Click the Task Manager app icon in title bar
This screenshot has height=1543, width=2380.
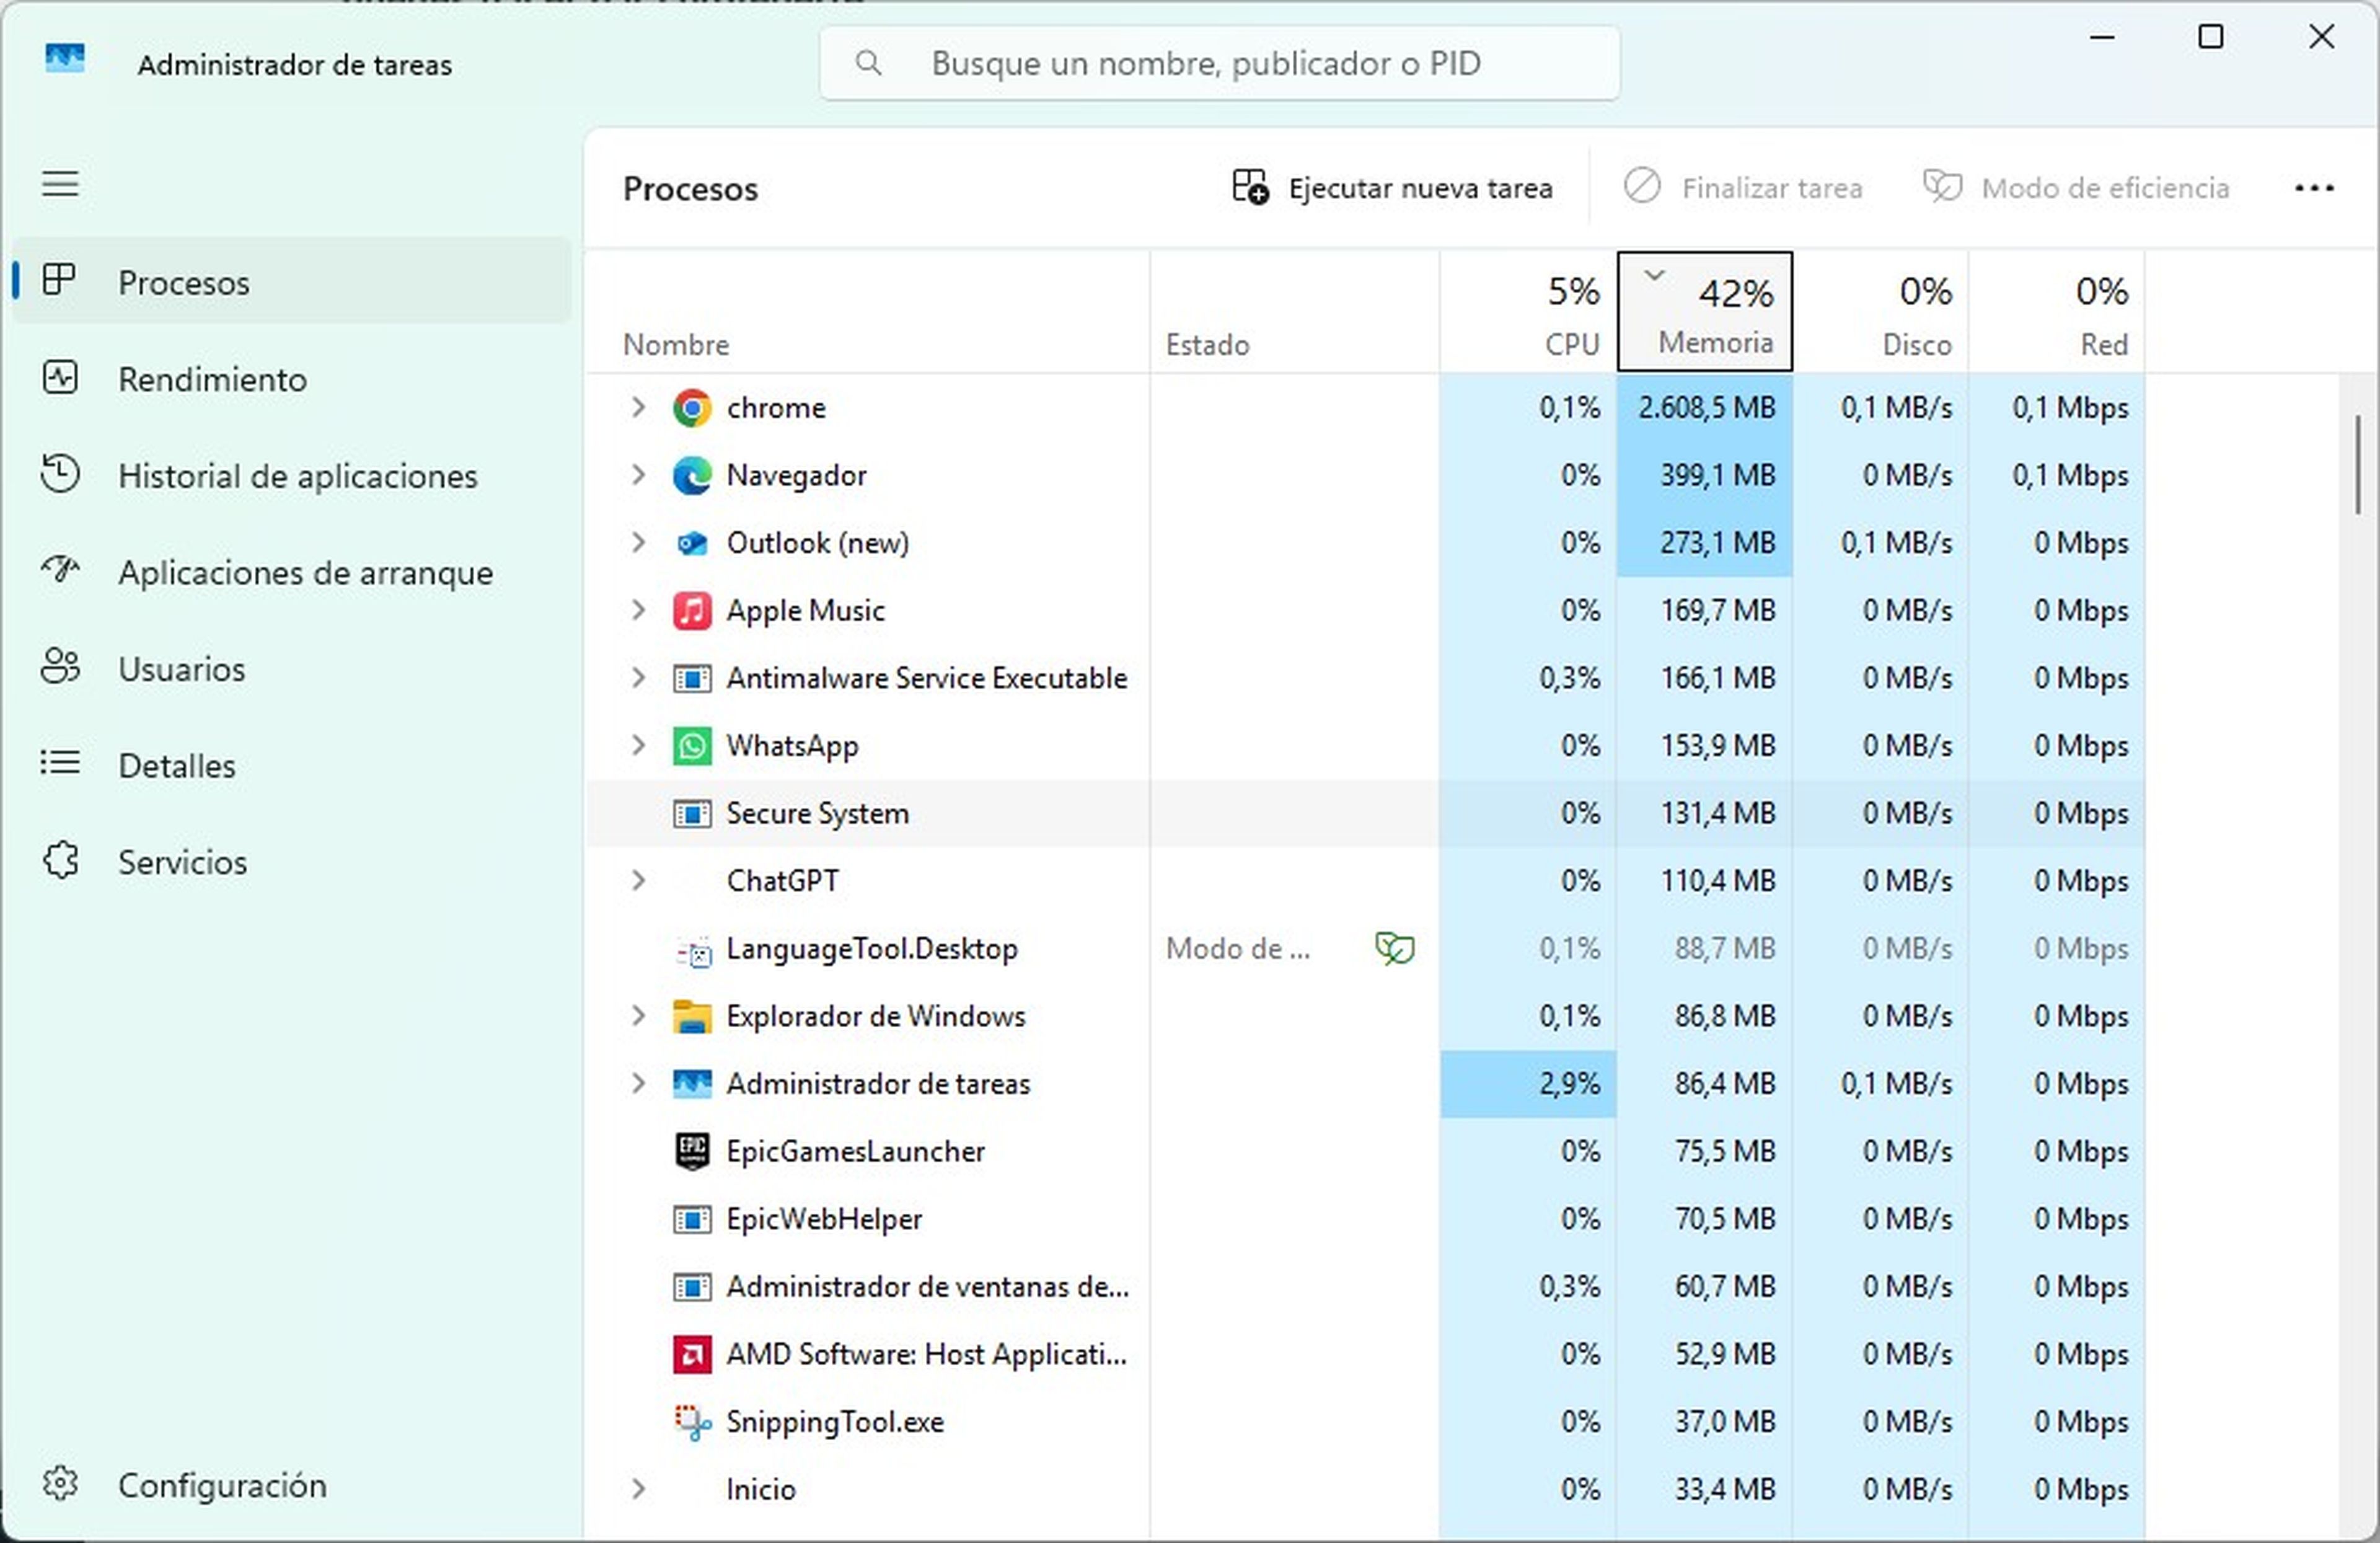(65, 59)
